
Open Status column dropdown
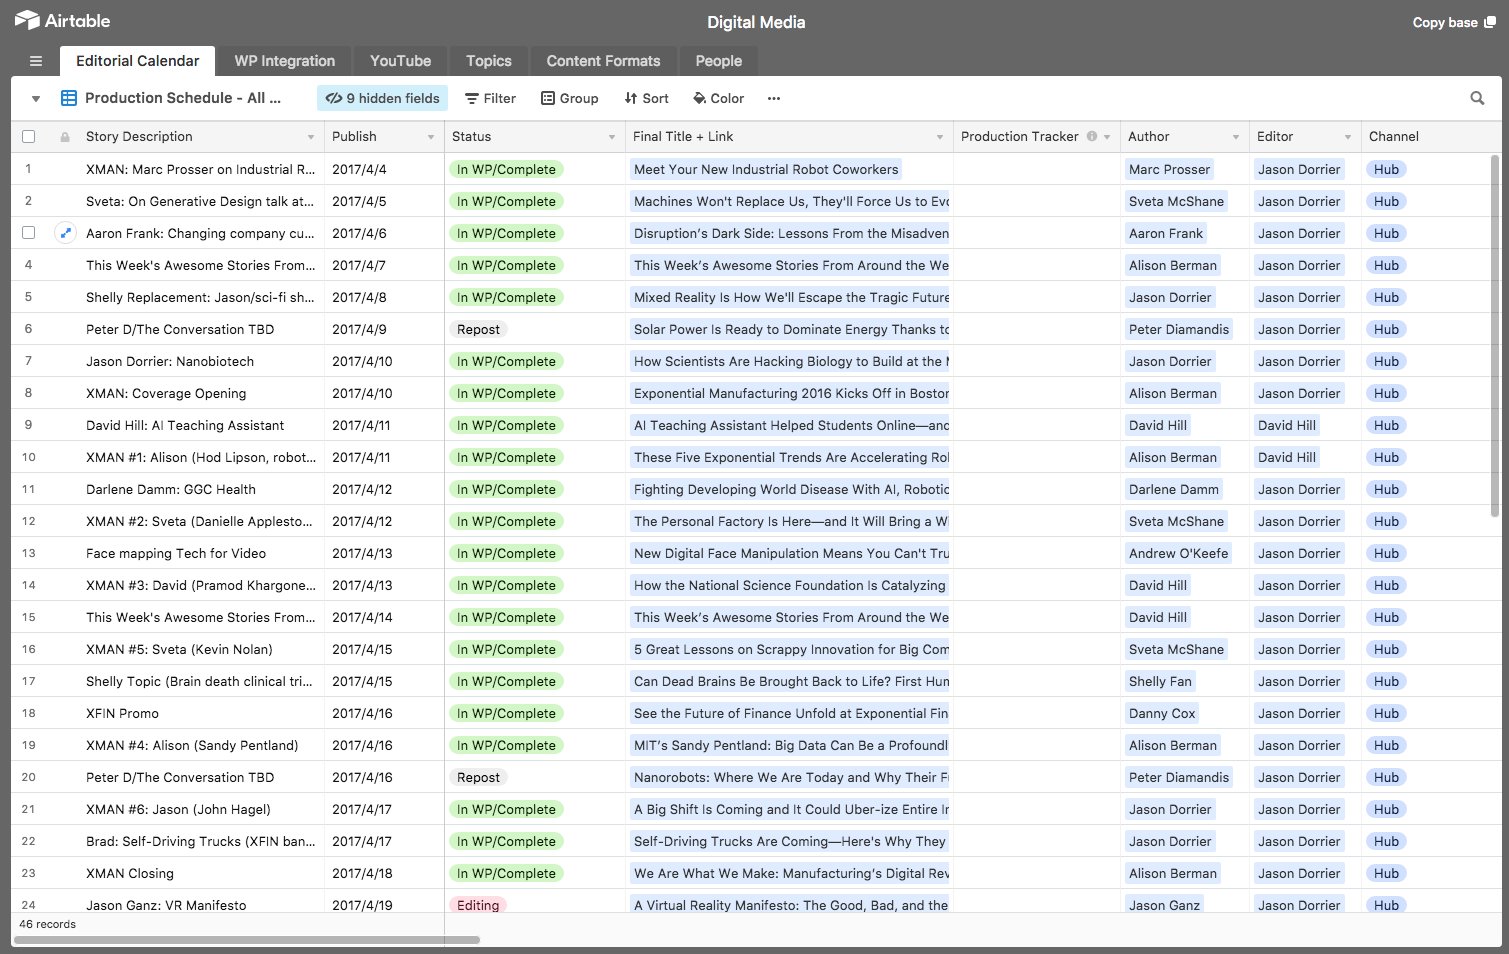612,137
